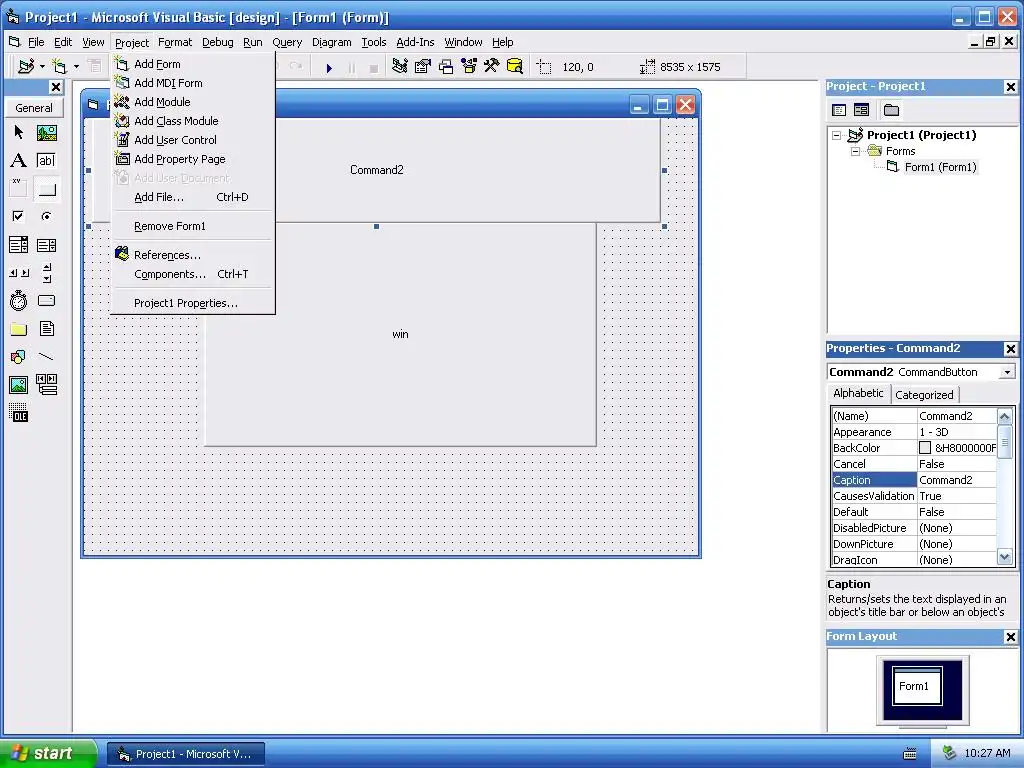Image resolution: width=1024 pixels, height=768 pixels.
Task: Click properties list scroll down arrow
Action: tap(1004, 558)
